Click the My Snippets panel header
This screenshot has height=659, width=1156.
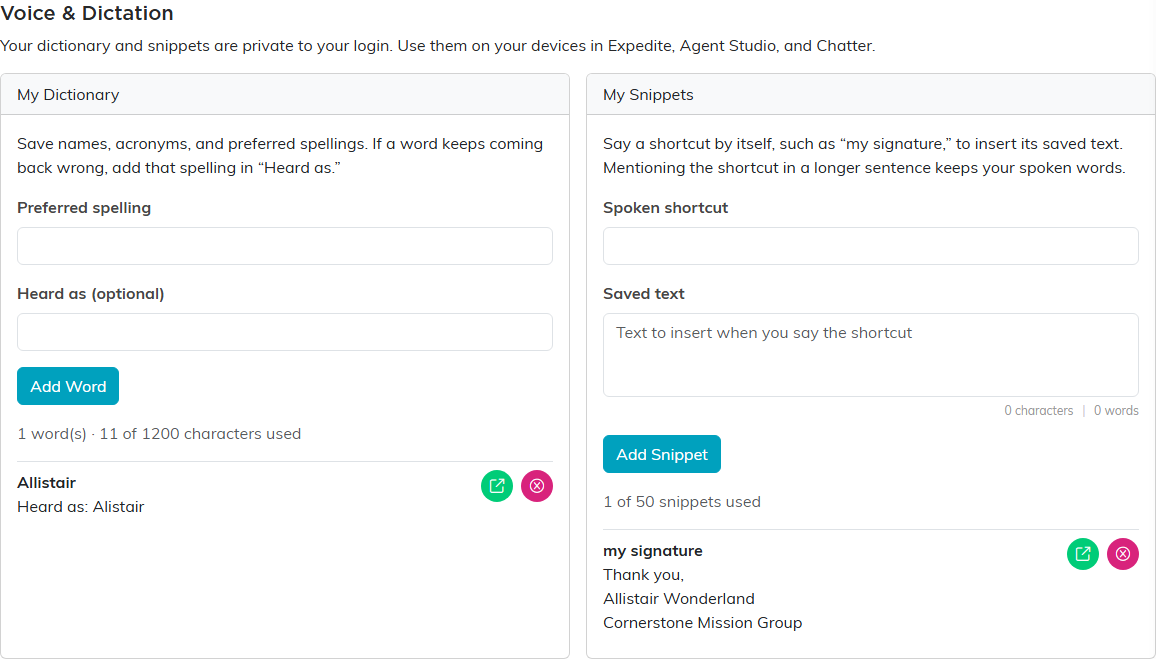click(871, 94)
